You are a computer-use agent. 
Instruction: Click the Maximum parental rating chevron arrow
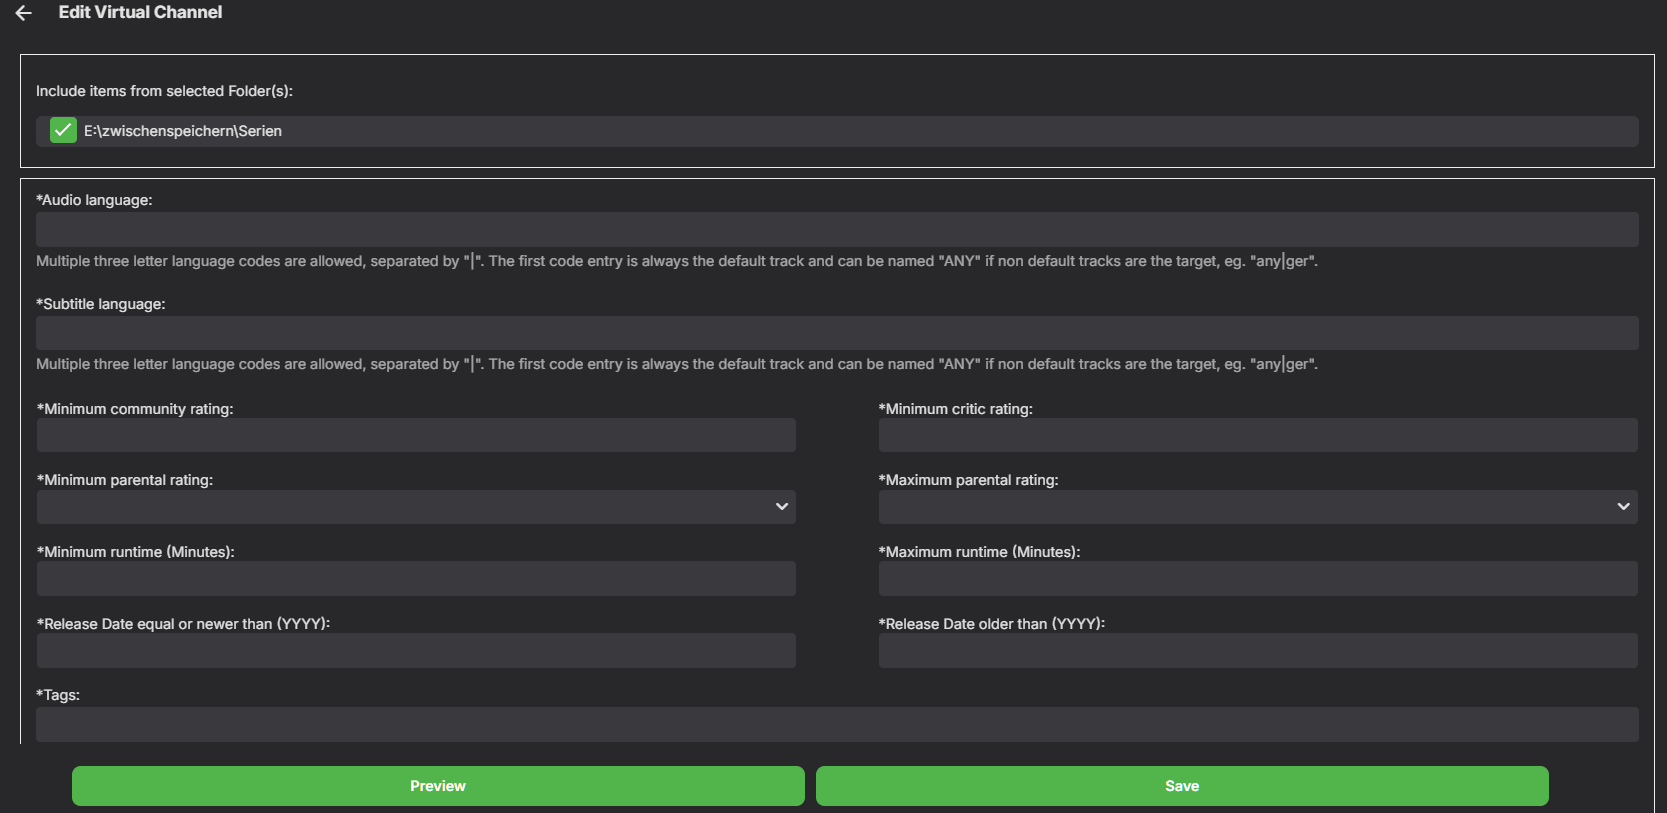pyautogui.click(x=1623, y=507)
